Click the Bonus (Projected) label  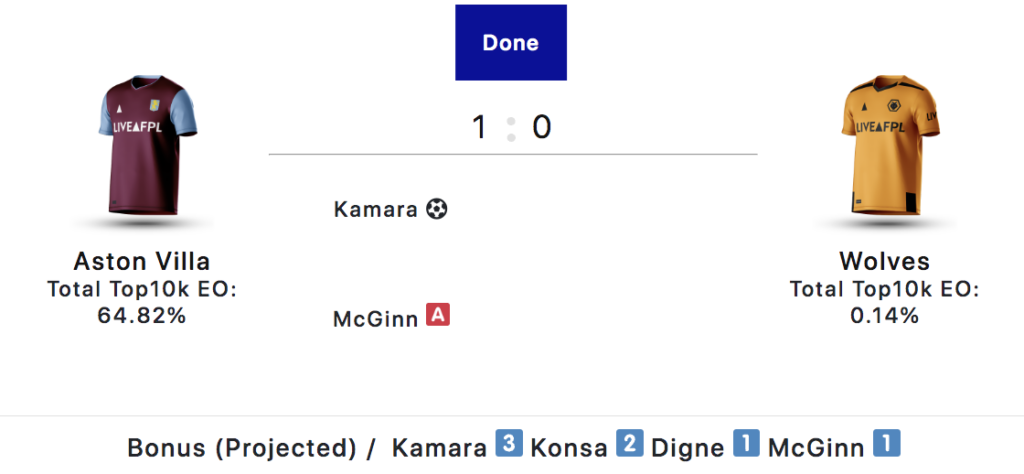click(242, 447)
